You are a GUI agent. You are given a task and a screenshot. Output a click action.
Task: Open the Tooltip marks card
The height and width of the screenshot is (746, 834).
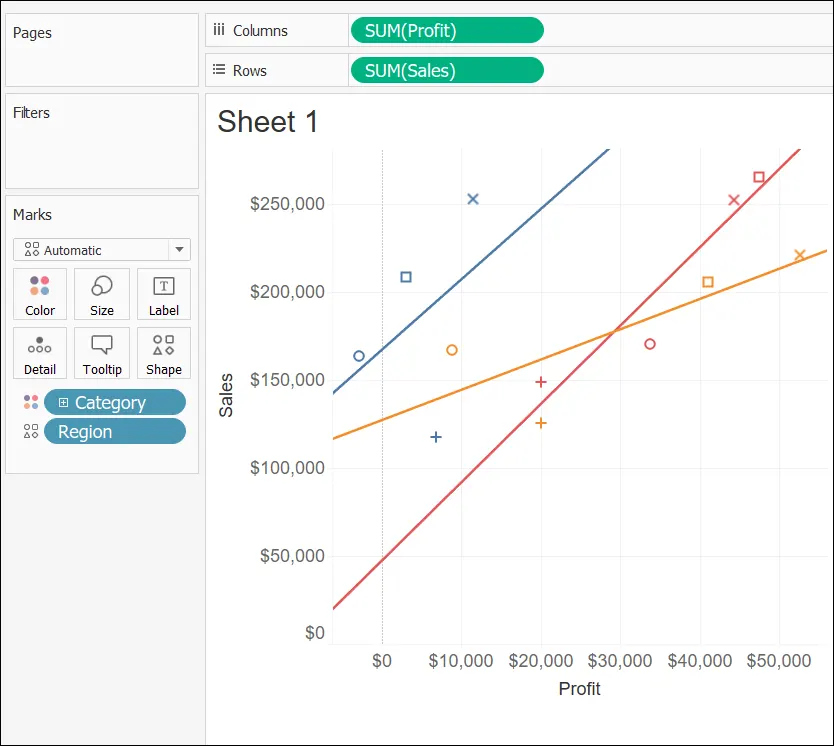click(x=102, y=353)
